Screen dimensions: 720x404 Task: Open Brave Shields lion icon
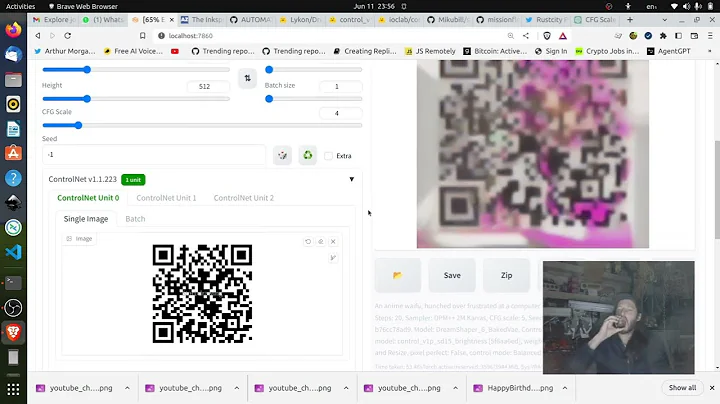click(x=547, y=36)
